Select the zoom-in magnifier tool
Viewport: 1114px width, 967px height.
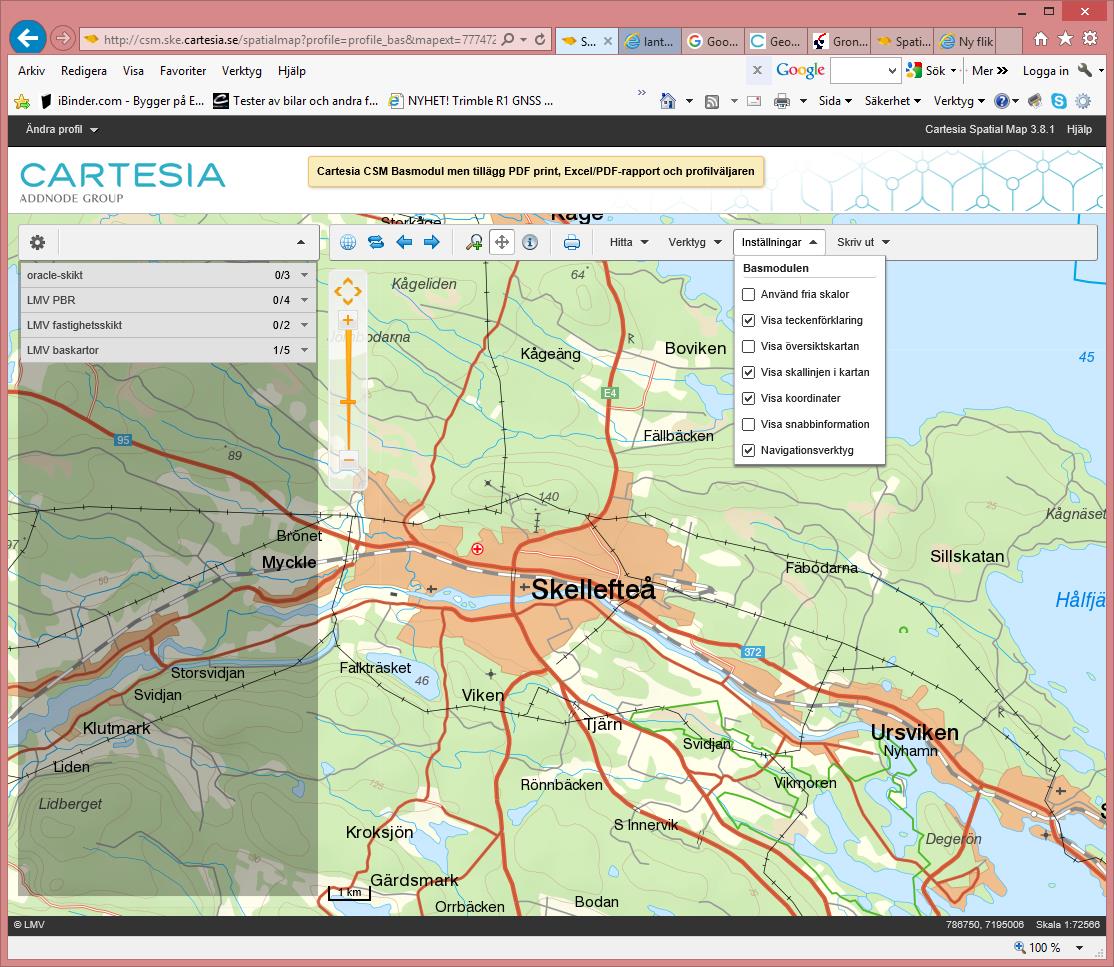474,242
